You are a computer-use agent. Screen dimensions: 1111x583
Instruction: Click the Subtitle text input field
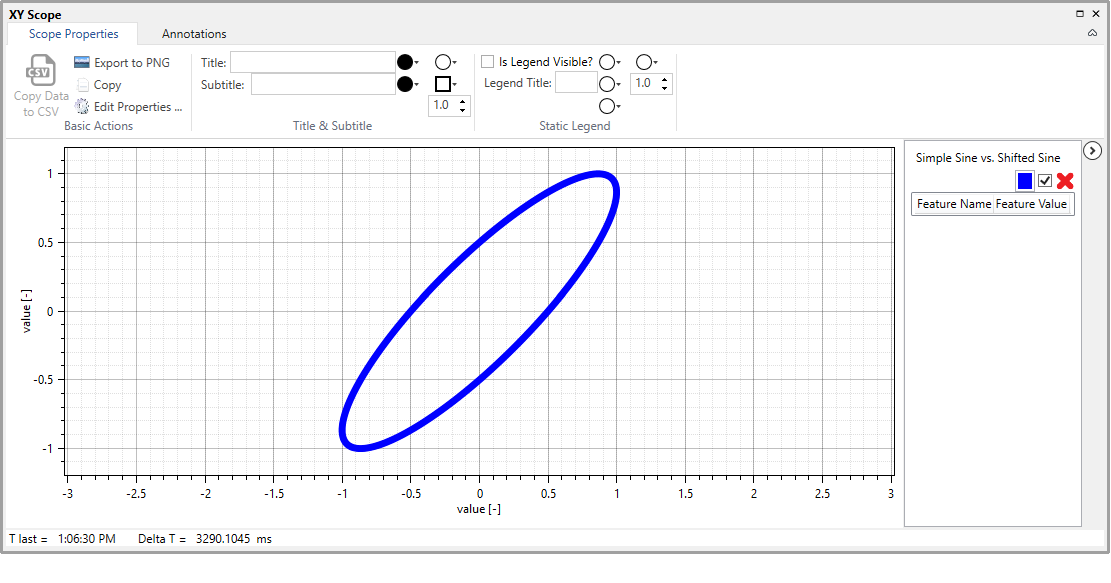point(323,85)
